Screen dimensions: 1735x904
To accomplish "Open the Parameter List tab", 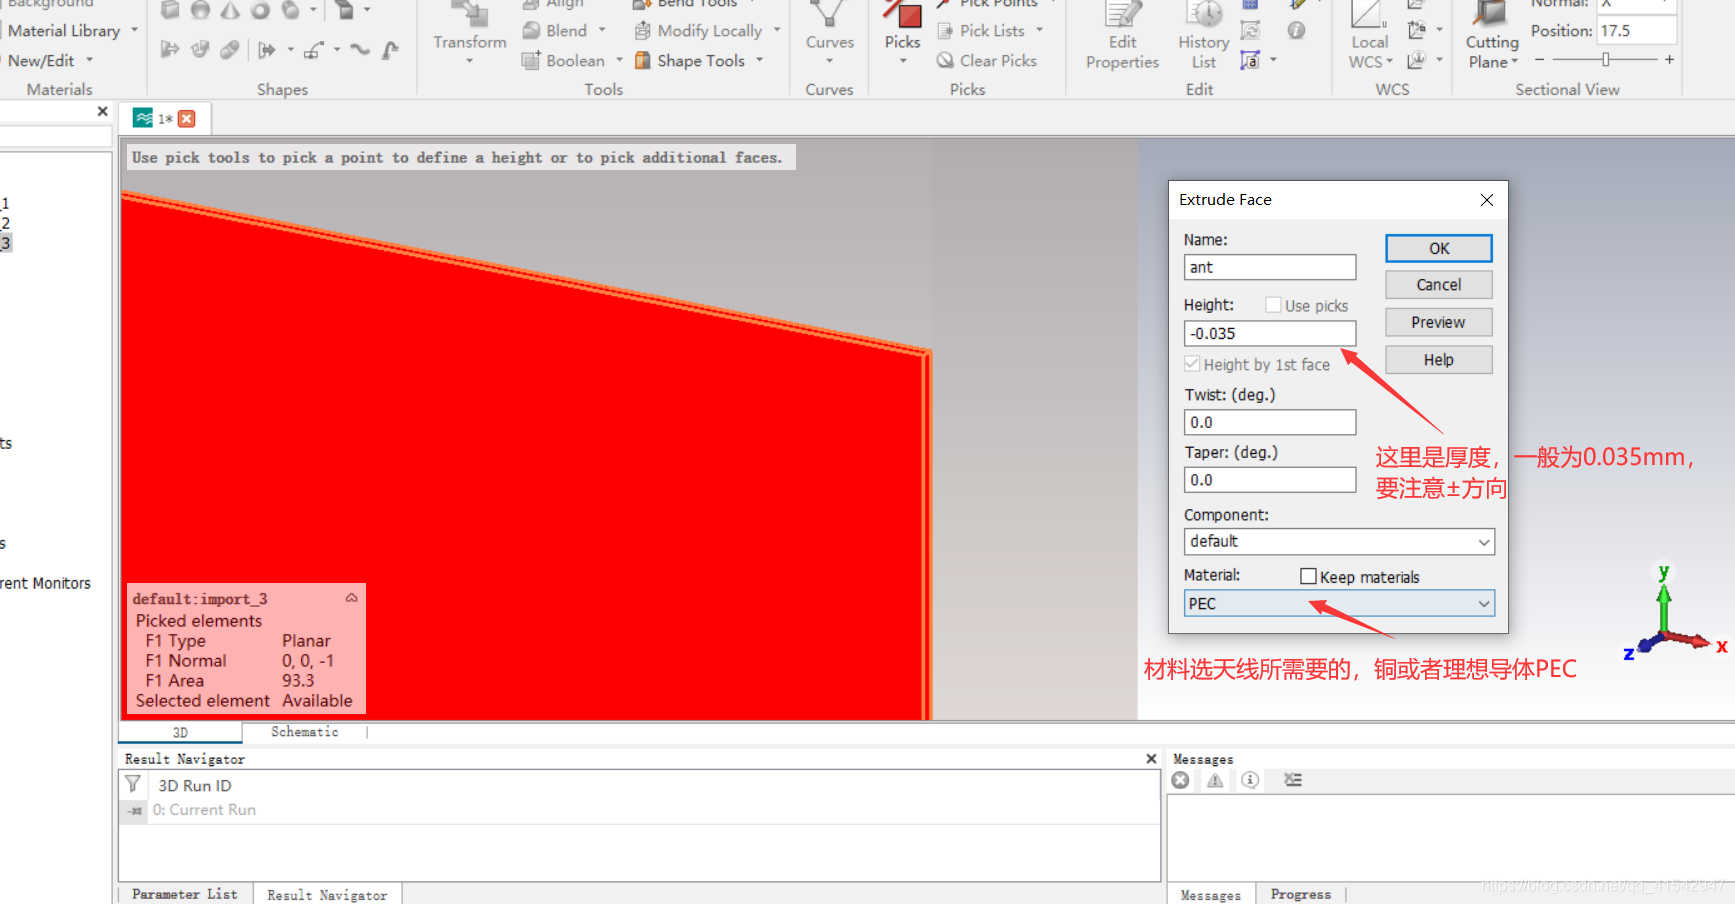I will (x=185, y=894).
